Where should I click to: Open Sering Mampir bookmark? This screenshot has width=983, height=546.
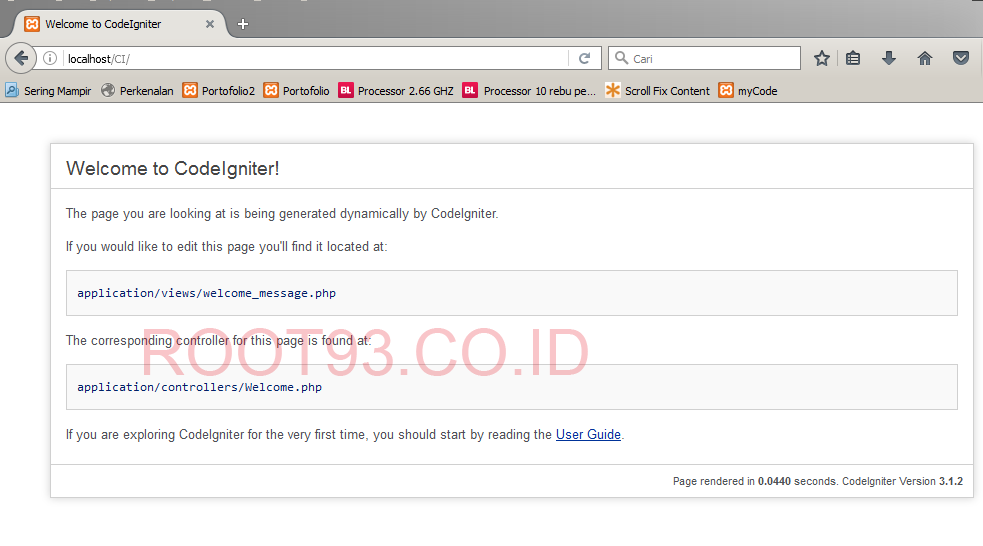(48, 91)
